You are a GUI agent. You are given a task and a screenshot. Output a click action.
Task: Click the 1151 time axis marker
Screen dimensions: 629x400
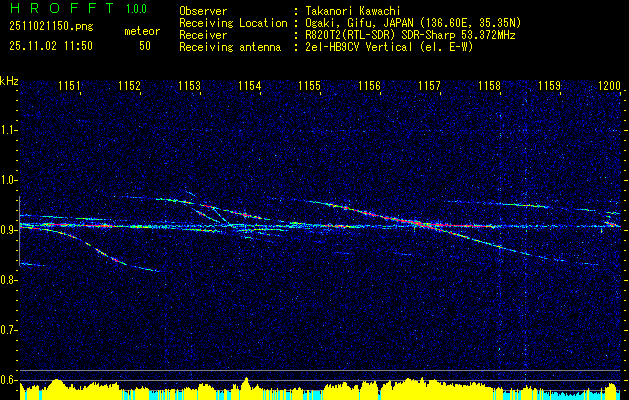69,85
